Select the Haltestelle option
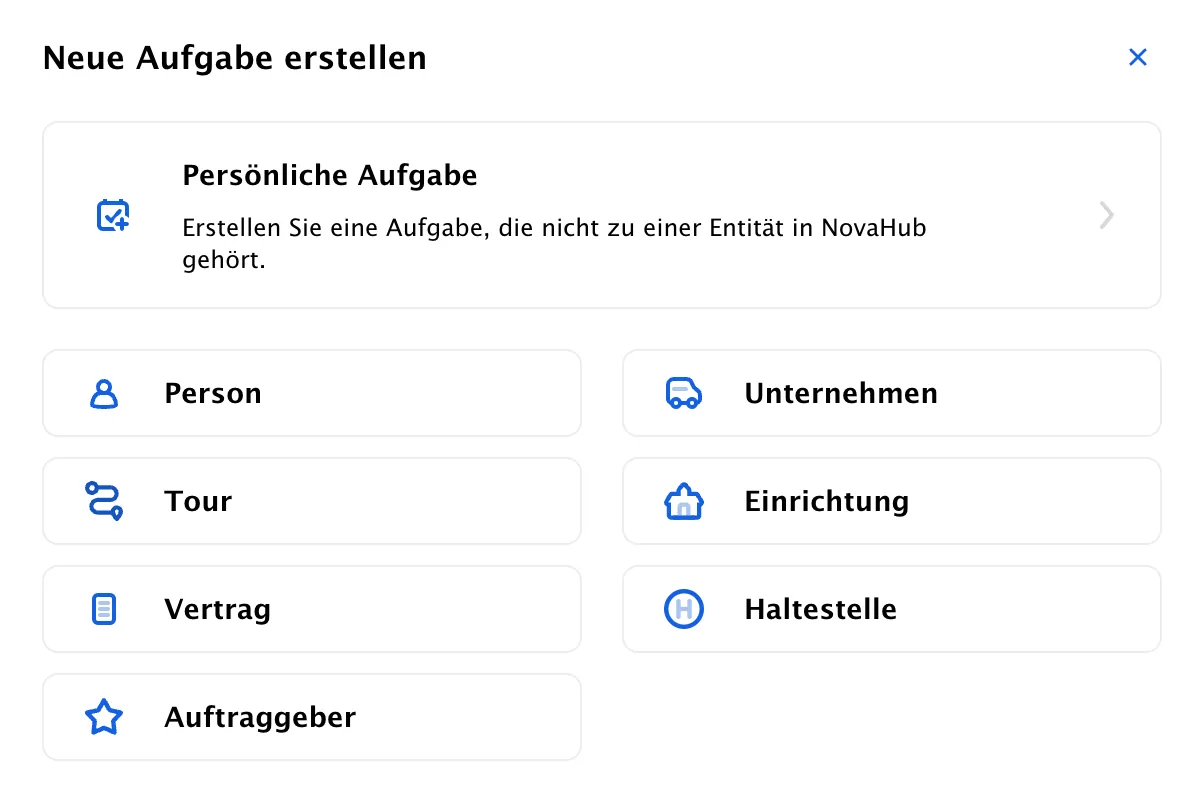1202x792 pixels. pyautogui.click(x=892, y=609)
